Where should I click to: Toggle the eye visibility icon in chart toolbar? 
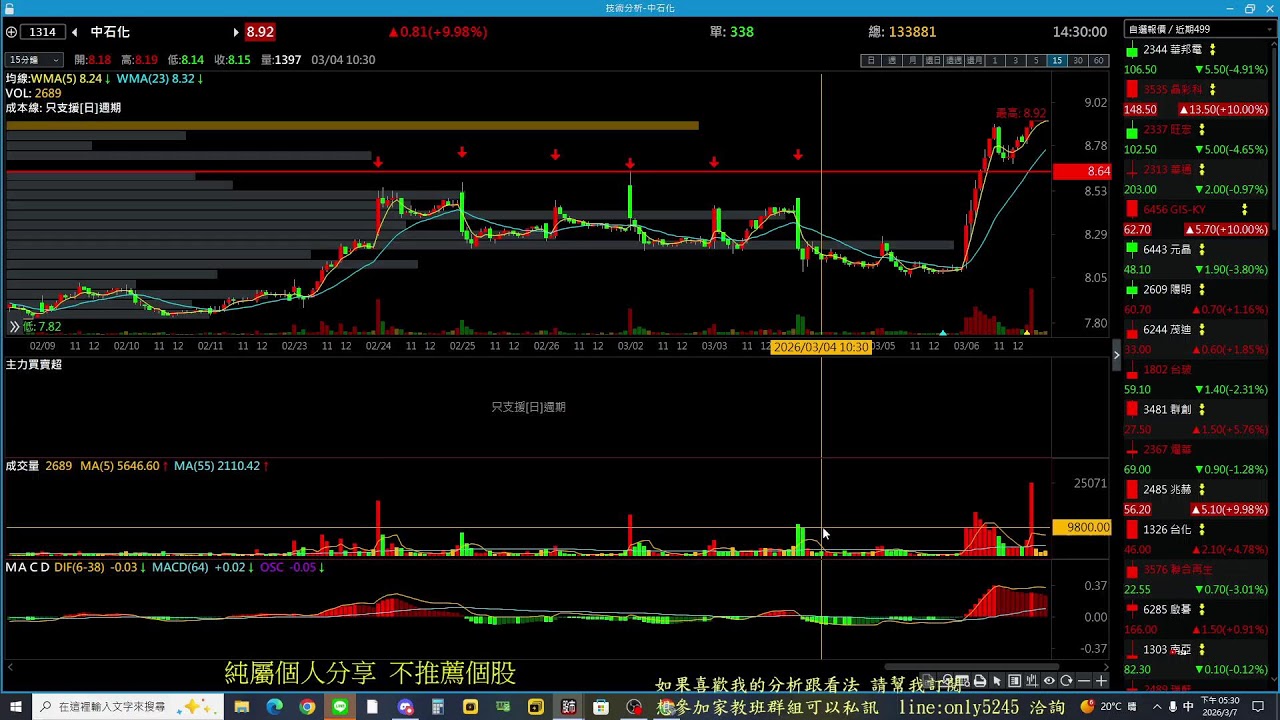(x=1049, y=681)
